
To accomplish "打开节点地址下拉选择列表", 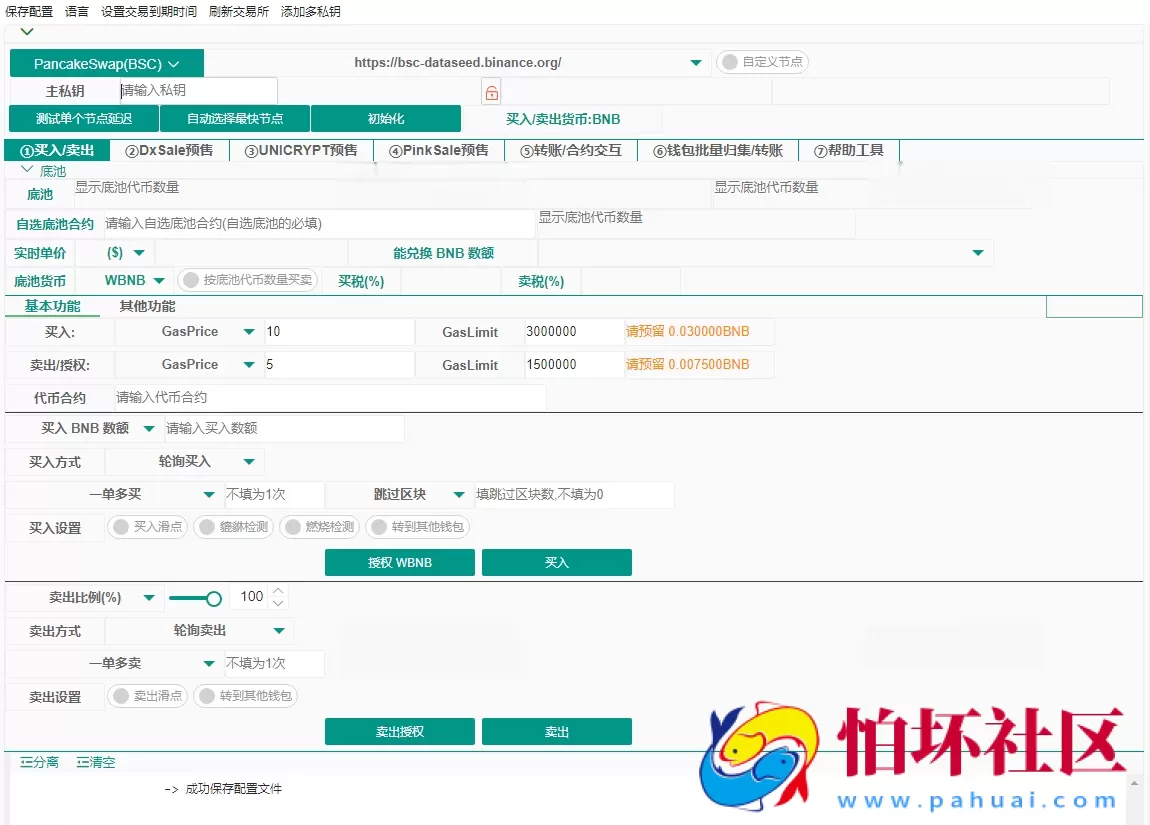I will coord(695,62).
